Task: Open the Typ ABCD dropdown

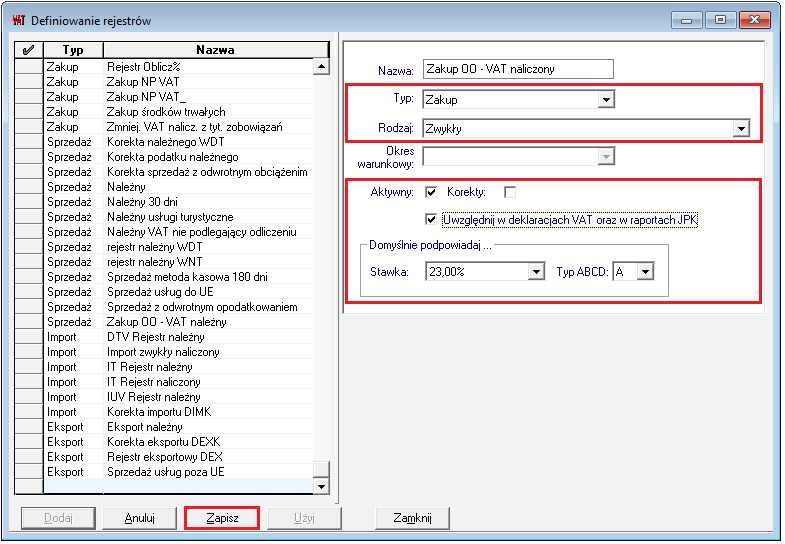Action: (x=645, y=272)
